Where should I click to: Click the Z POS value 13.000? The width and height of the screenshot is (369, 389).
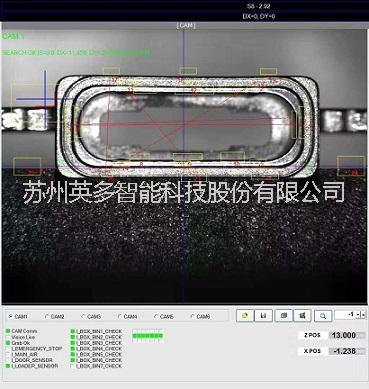[346, 335]
